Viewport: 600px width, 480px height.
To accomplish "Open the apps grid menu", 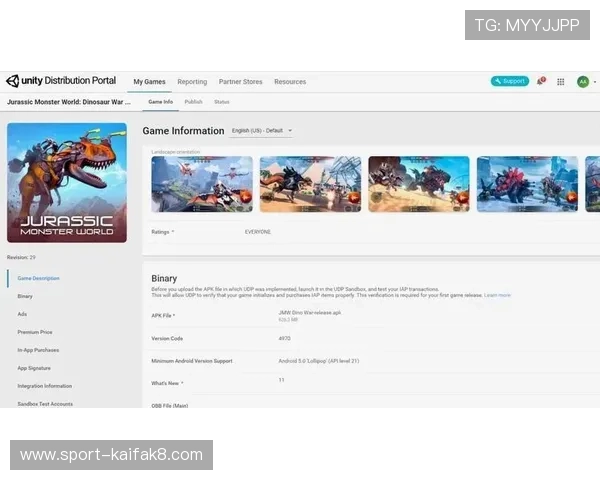I will click(561, 81).
